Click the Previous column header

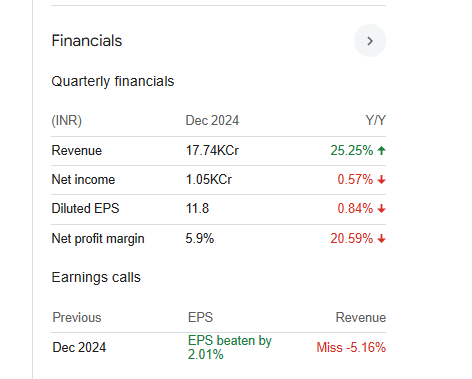pos(77,318)
